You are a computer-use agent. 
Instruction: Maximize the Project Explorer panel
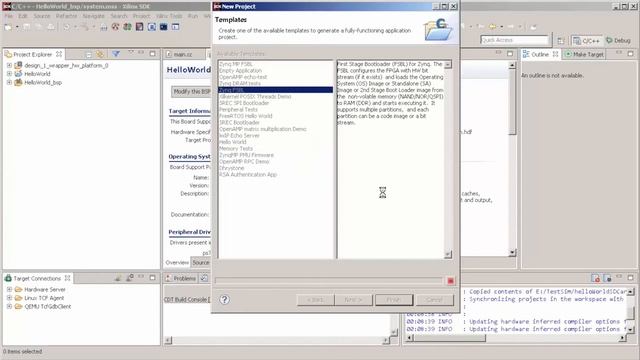click(x=152, y=53)
